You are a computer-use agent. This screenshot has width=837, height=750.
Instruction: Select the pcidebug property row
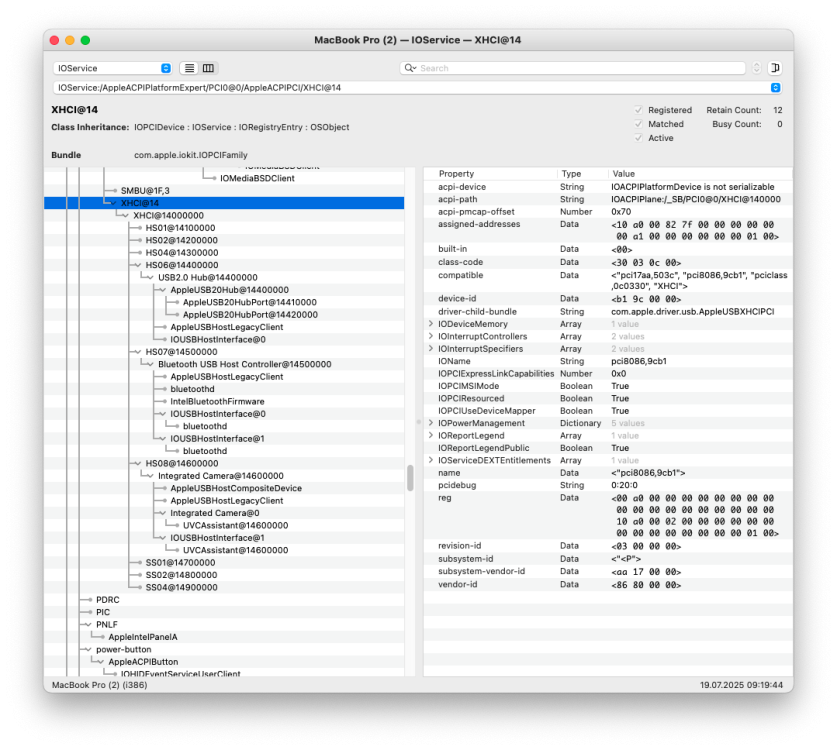pos(608,485)
